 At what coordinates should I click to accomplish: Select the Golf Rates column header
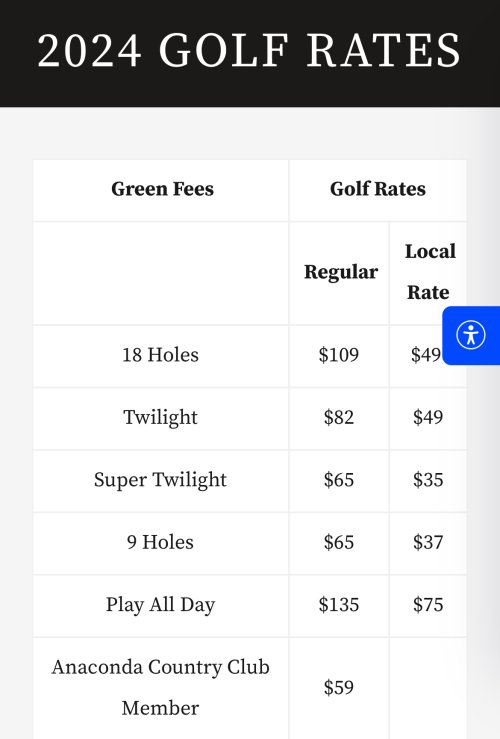pyautogui.click(x=377, y=189)
